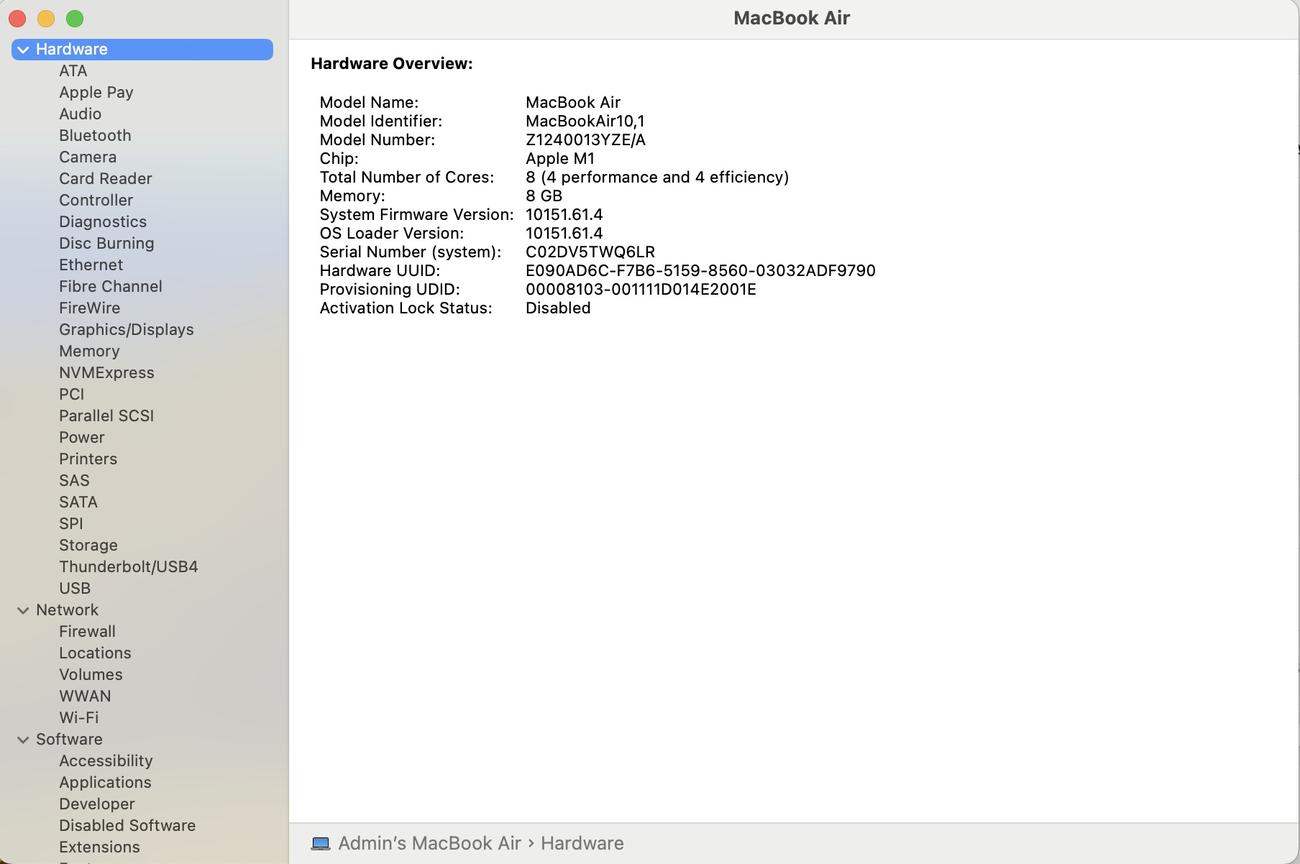Open the Extensions entry
The width and height of the screenshot is (1300, 864).
point(100,847)
